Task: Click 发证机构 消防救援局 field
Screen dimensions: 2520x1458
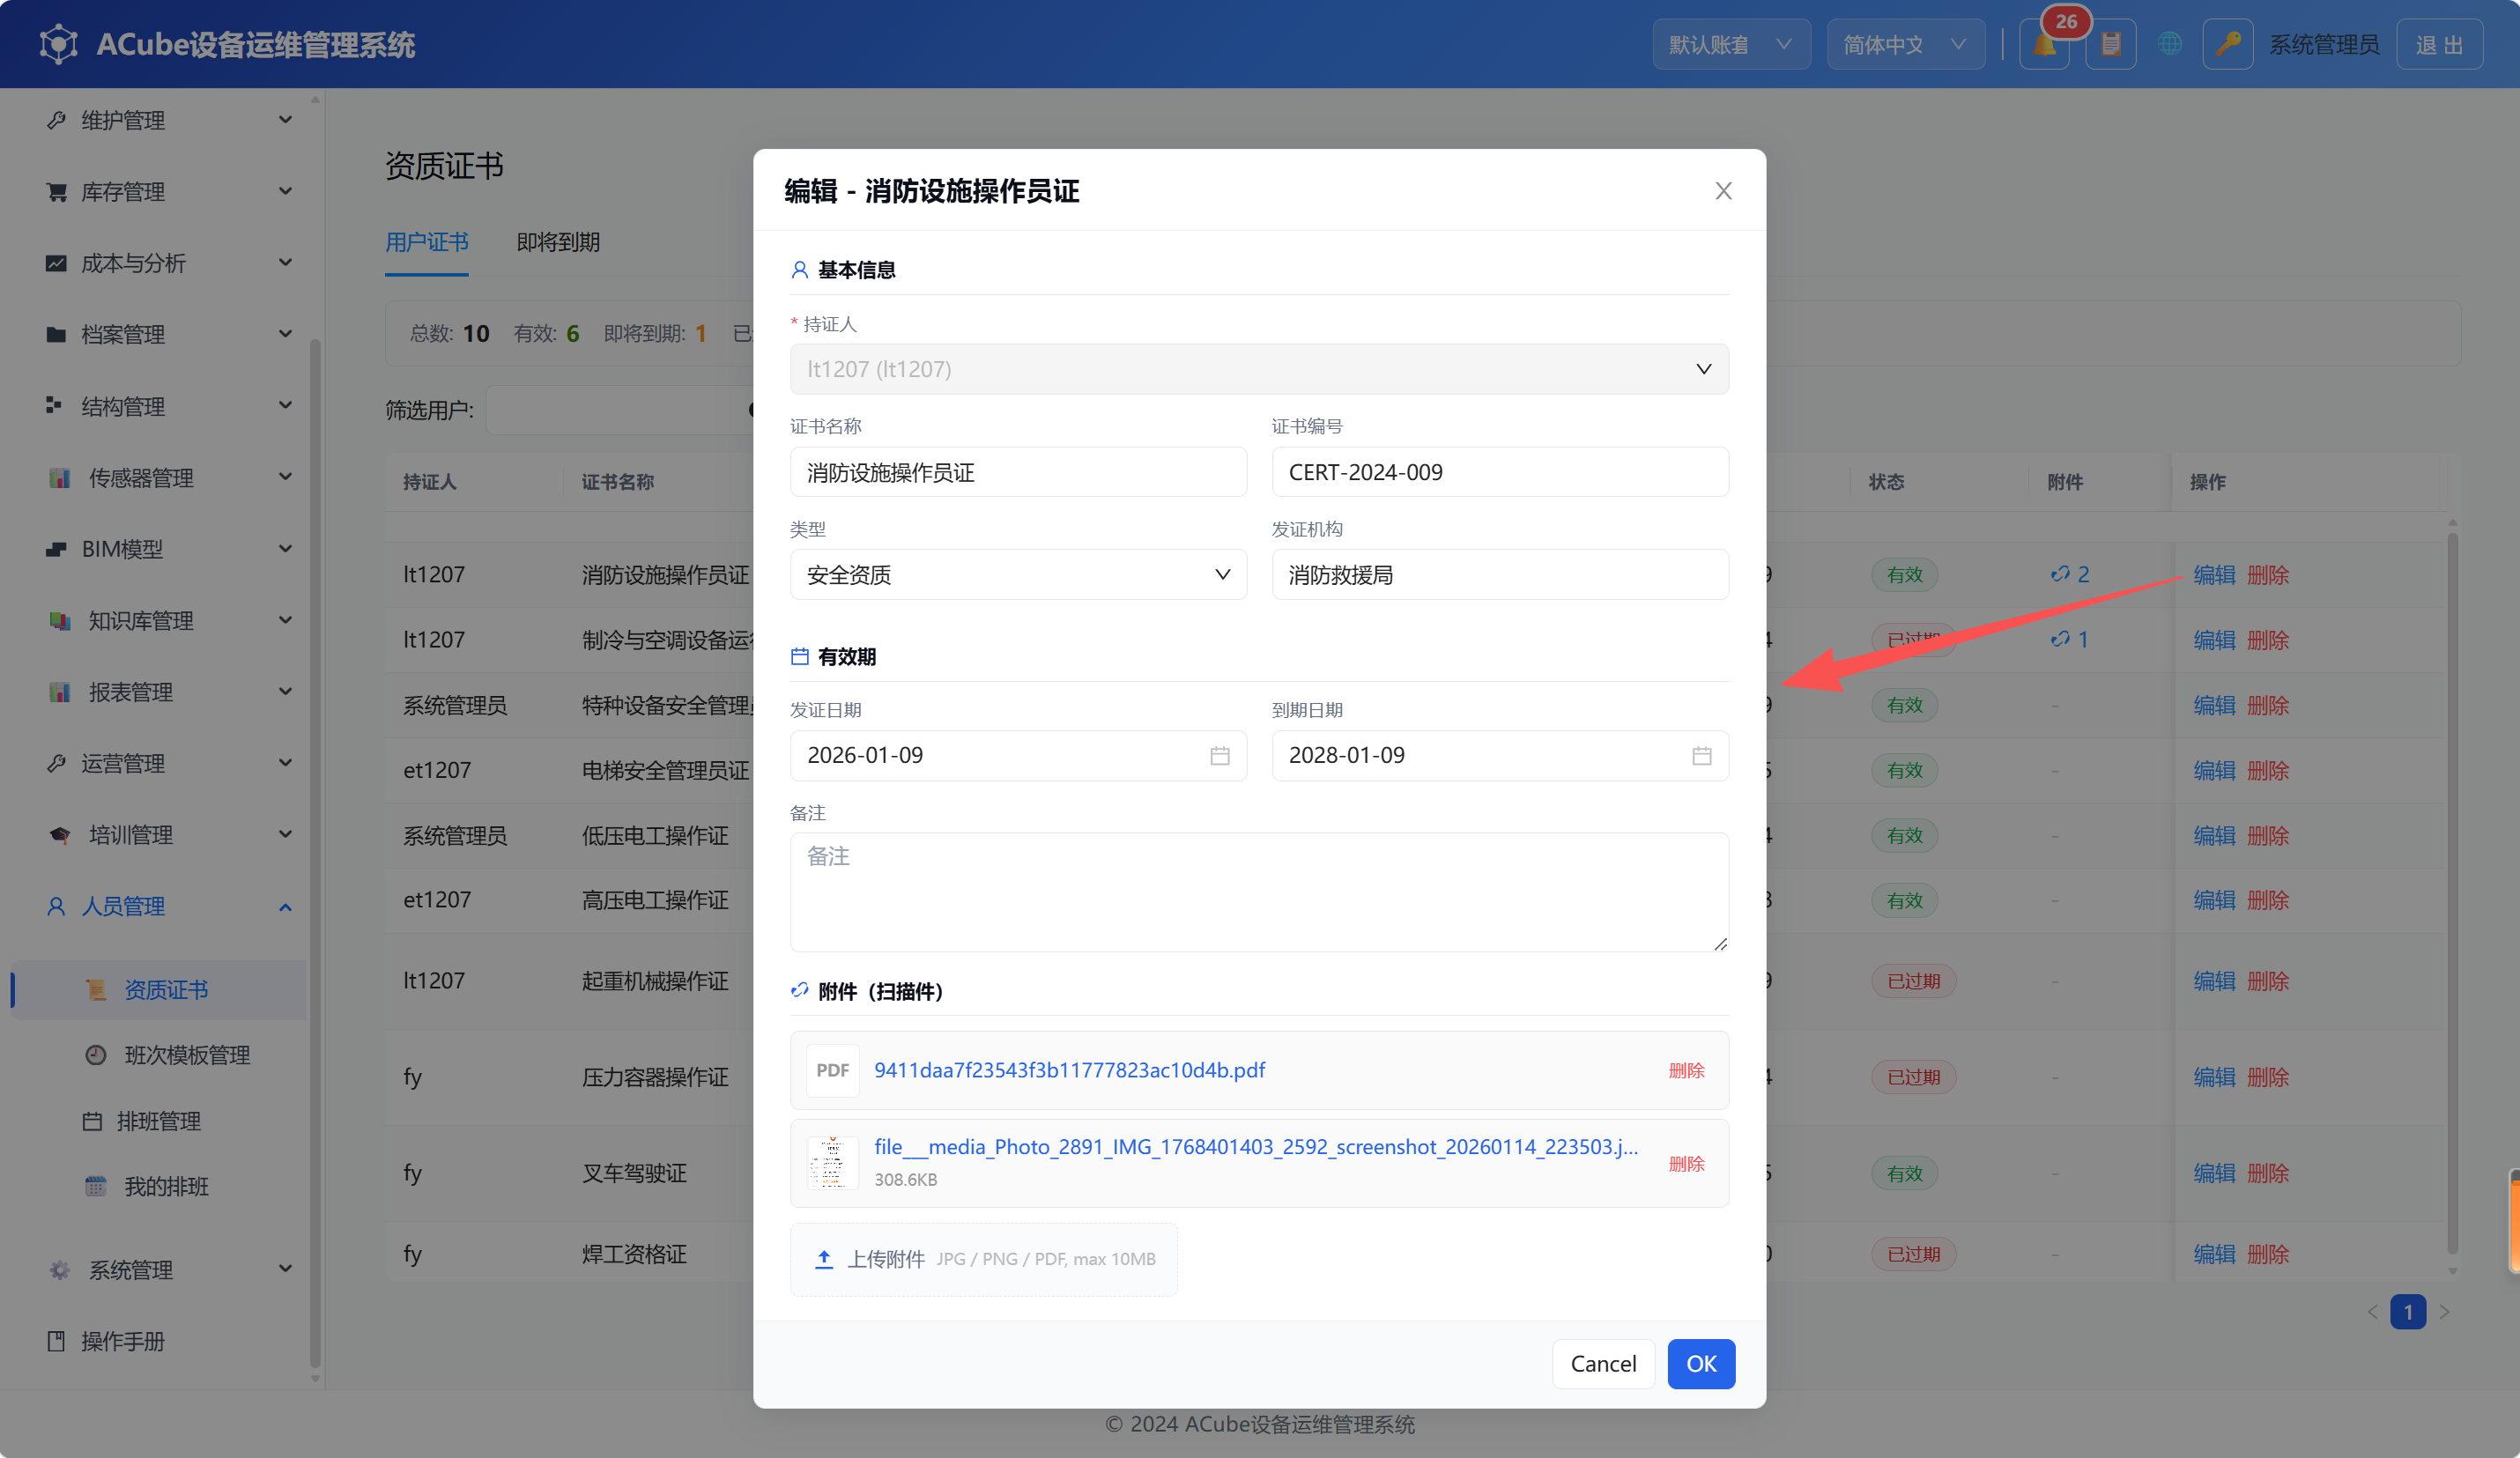Action: pyautogui.click(x=1500, y=575)
